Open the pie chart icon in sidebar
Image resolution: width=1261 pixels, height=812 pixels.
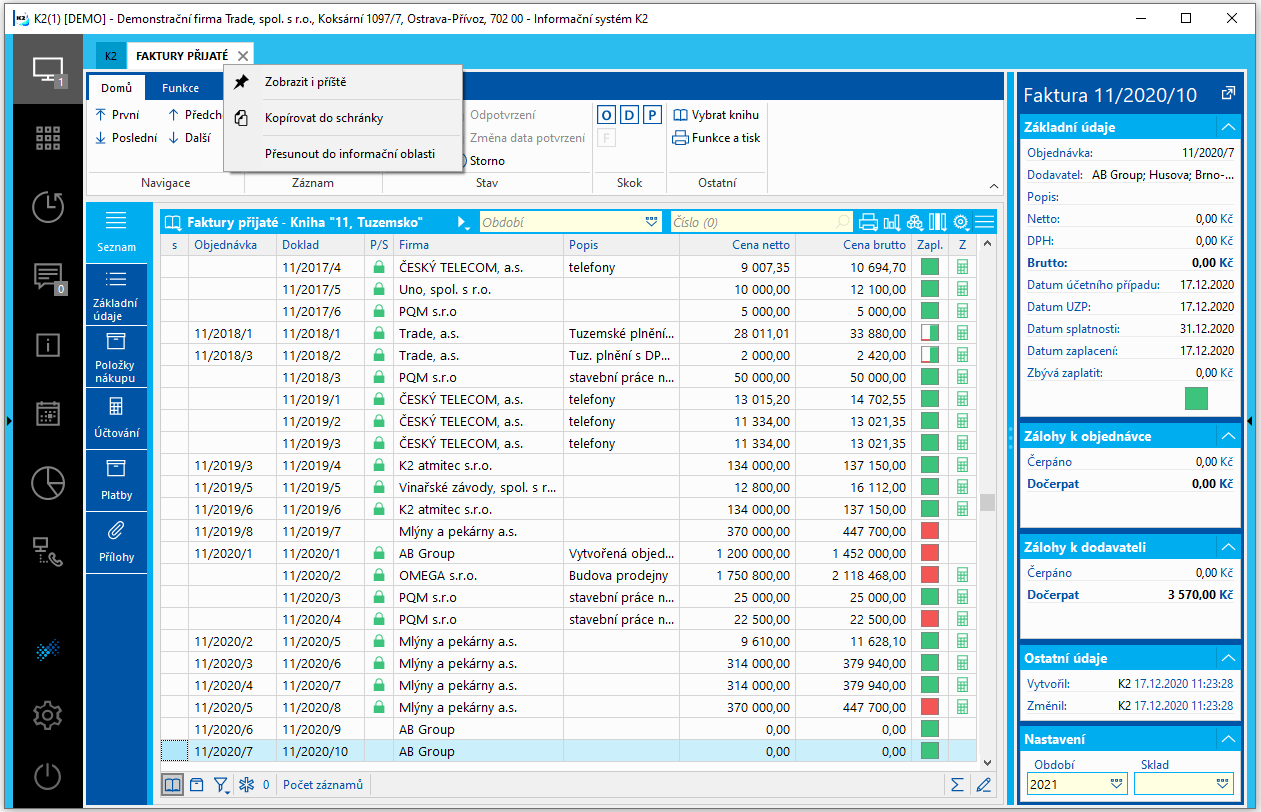coord(47,482)
